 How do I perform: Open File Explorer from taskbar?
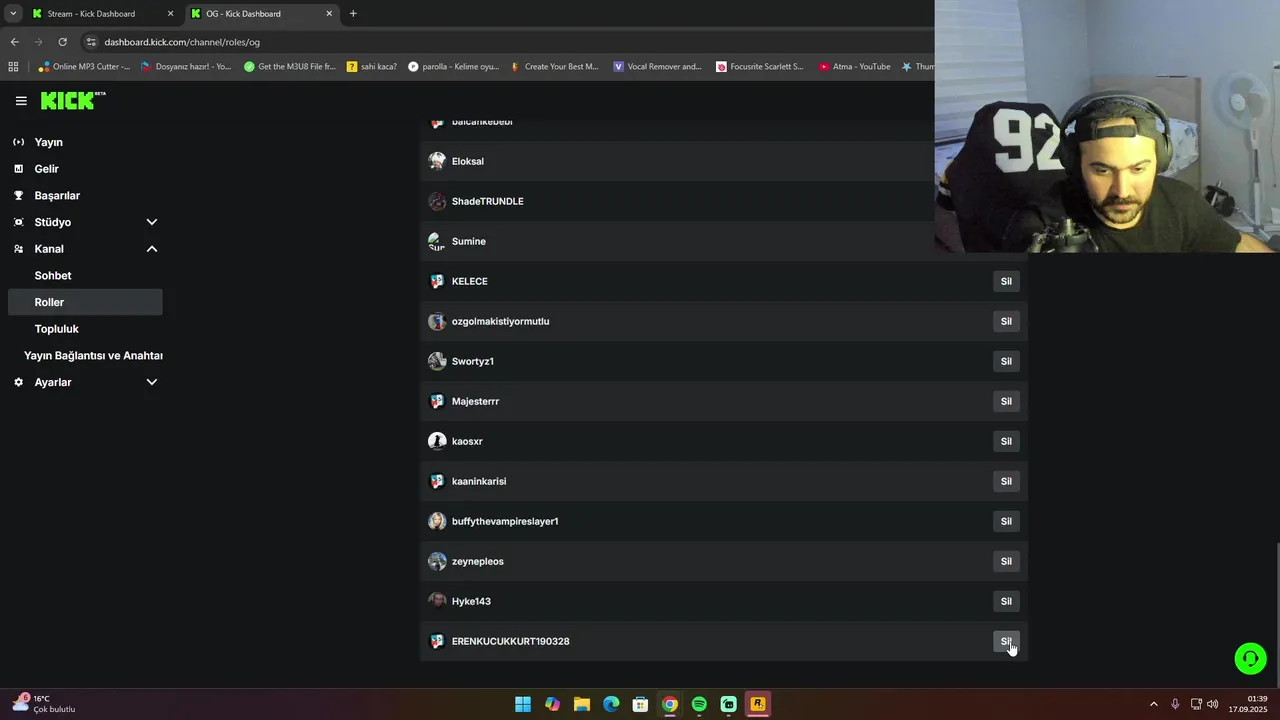(x=582, y=704)
